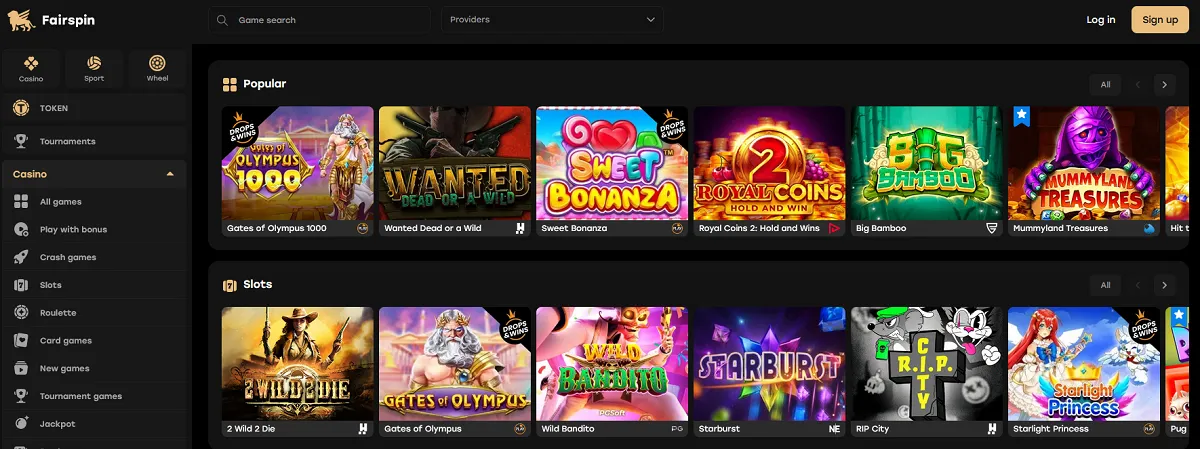Click the TOKEN coin icon
This screenshot has width=1200, height=449.
[x=20, y=108]
